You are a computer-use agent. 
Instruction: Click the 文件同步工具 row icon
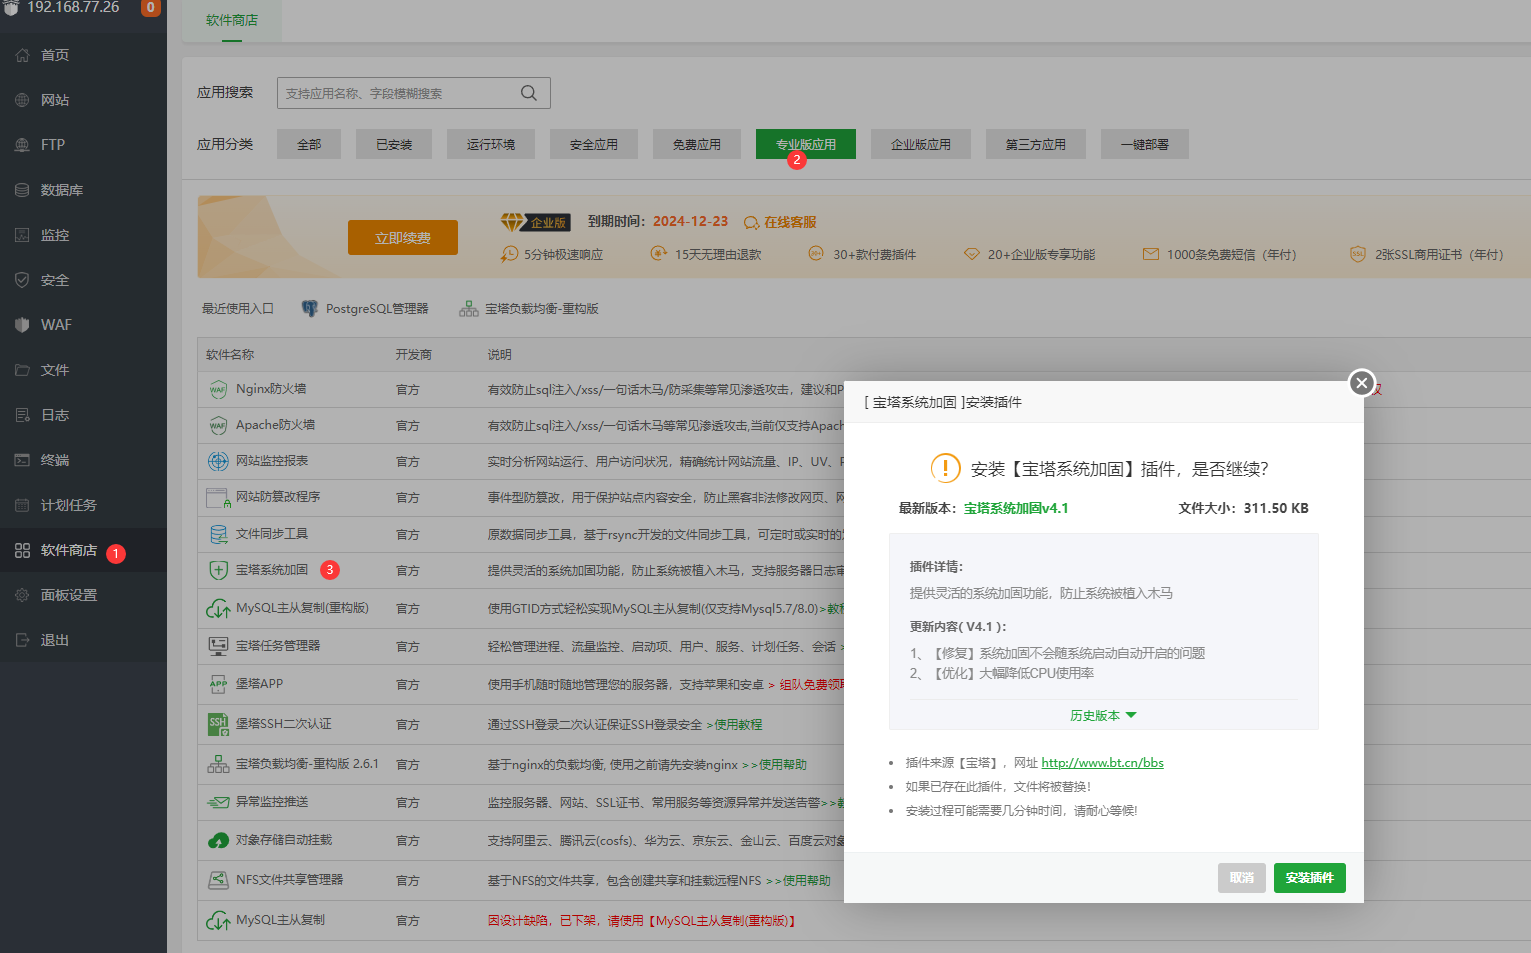point(218,534)
